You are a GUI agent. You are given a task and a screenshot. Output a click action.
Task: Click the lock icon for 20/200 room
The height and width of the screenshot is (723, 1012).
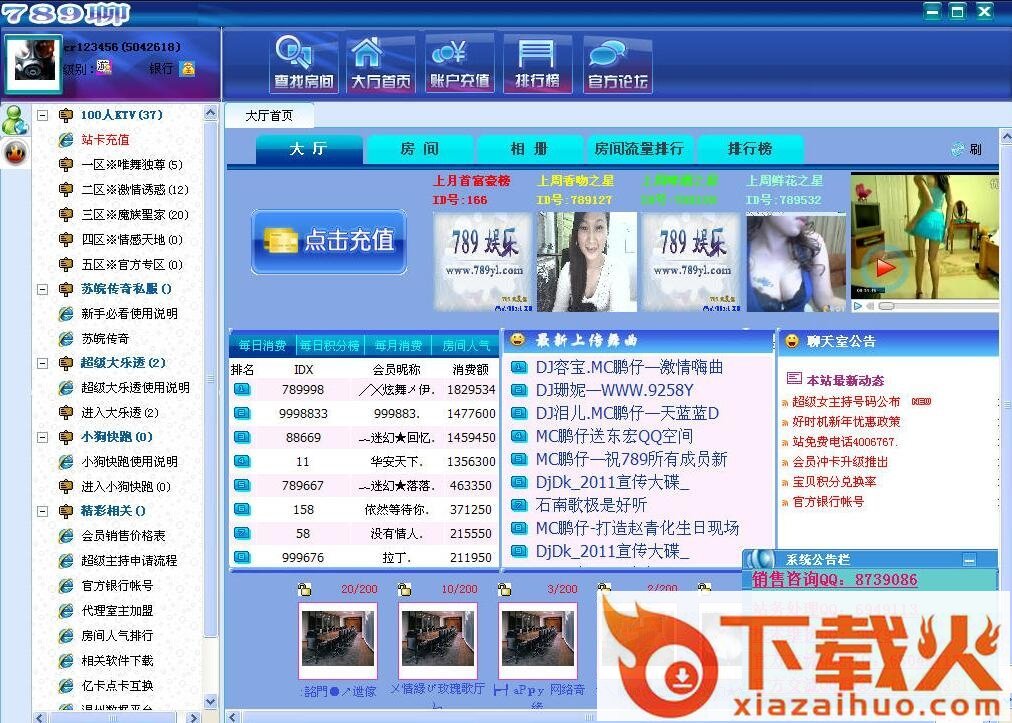304,589
